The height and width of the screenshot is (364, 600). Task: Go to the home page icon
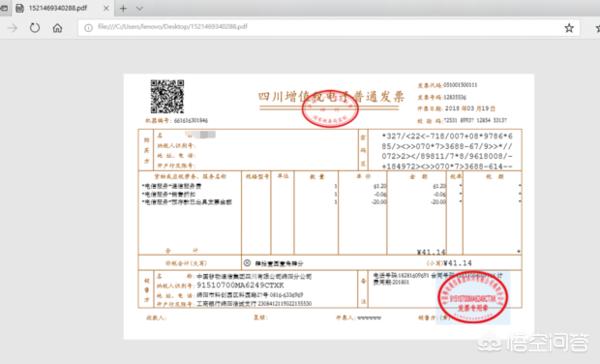(x=57, y=28)
